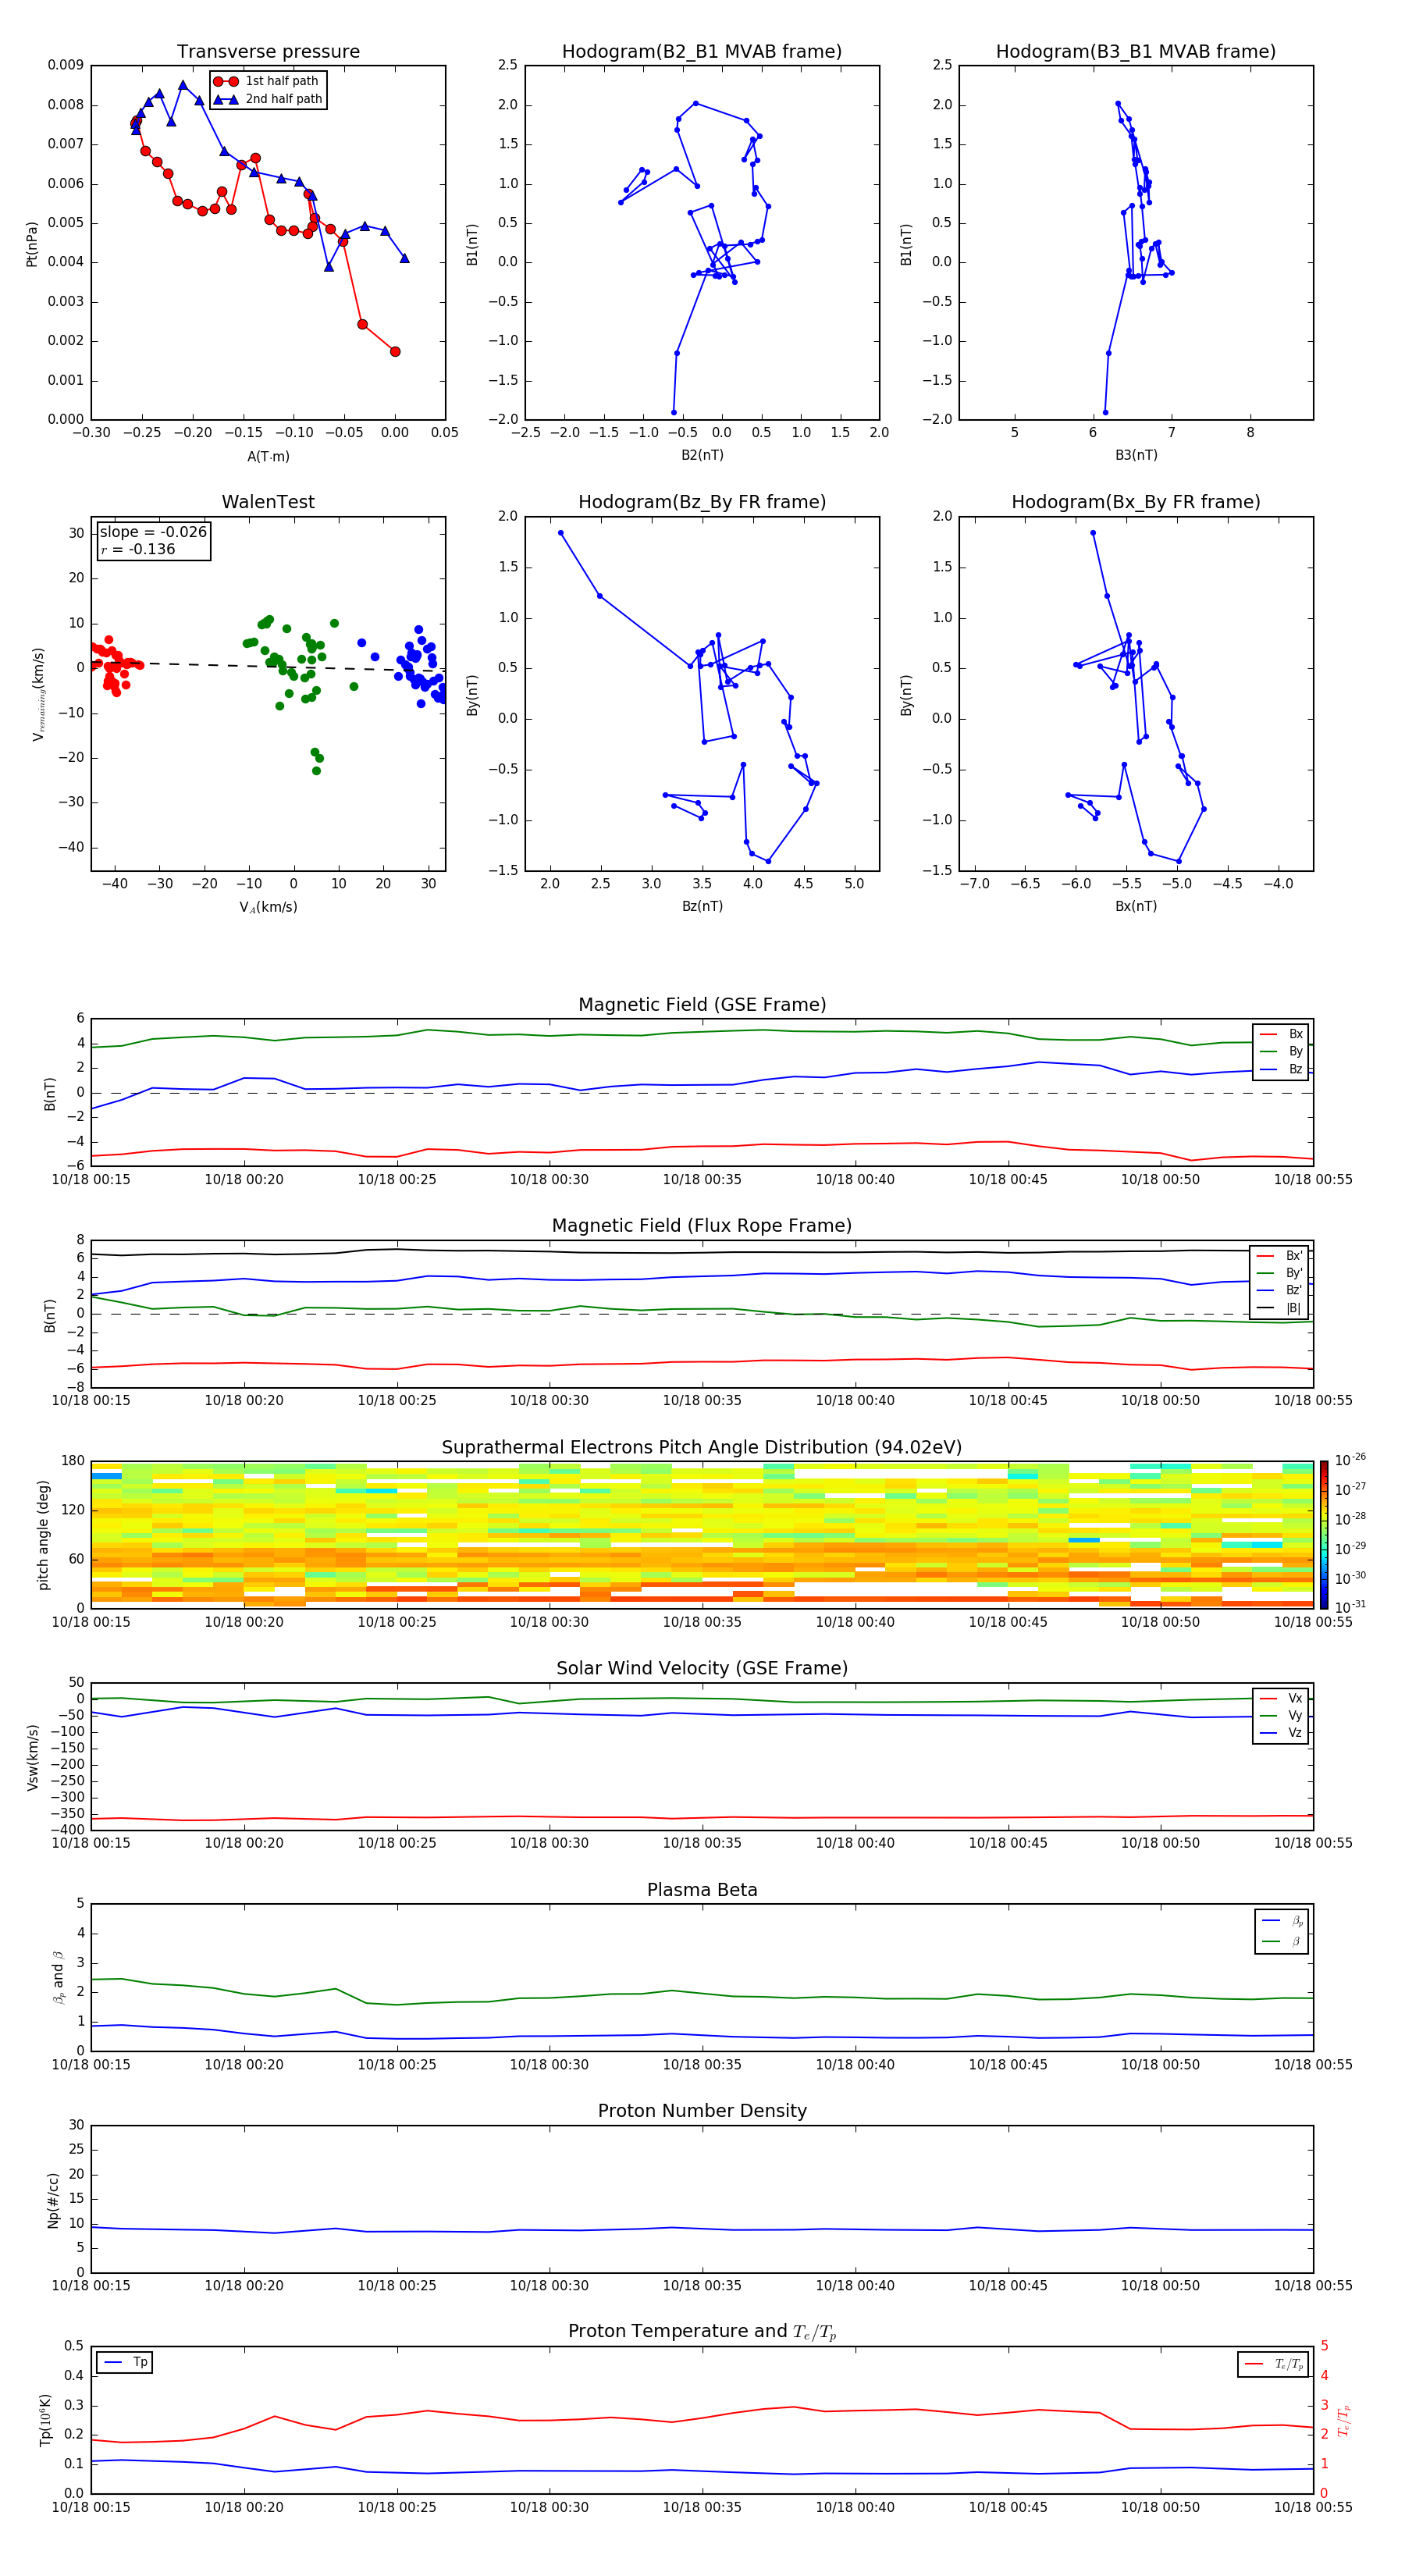The image size is (1405, 2576).
Task: Click the "A(T·m)" x-axis label
Action: [268, 456]
